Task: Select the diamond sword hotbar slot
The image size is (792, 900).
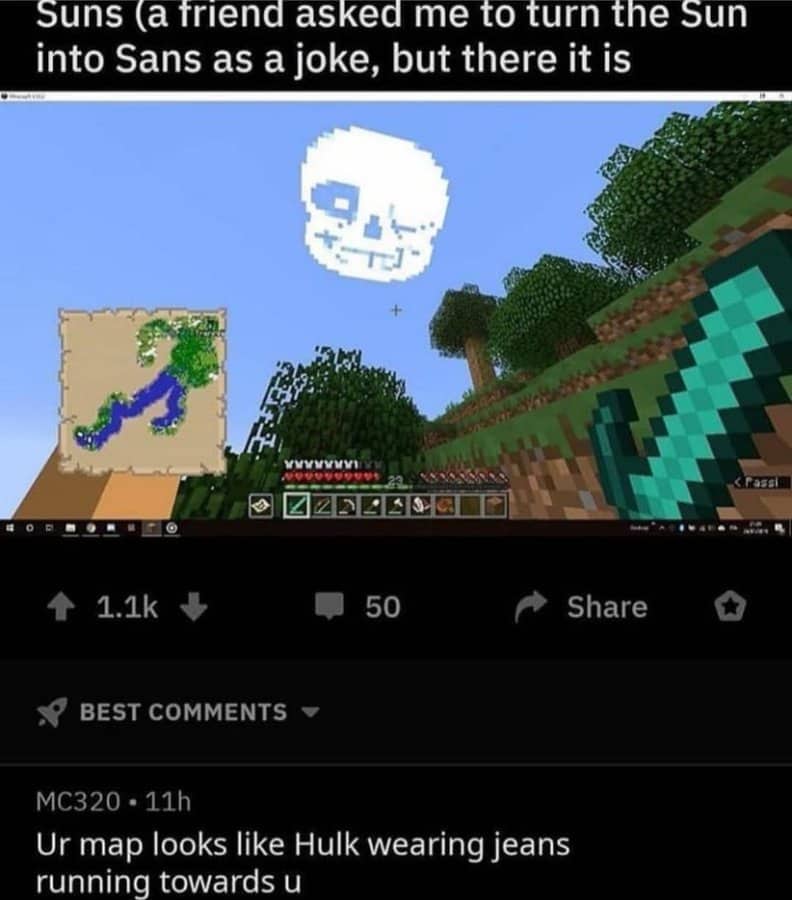Action: click(297, 506)
